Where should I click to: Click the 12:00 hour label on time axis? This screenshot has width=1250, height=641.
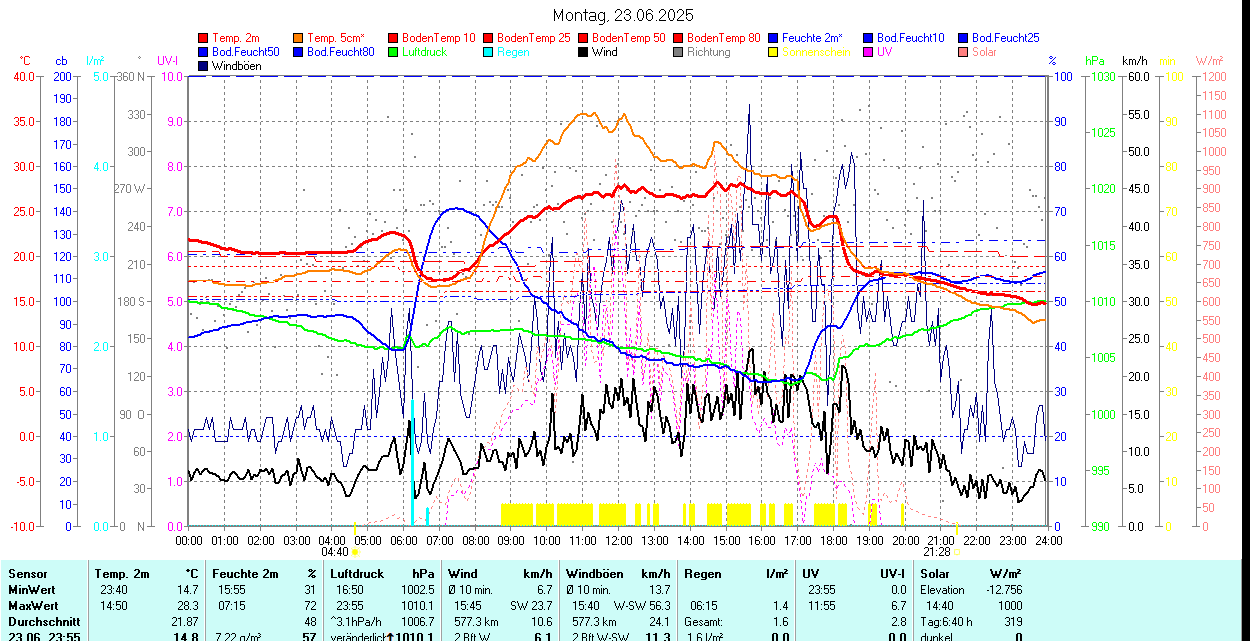pos(618,540)
